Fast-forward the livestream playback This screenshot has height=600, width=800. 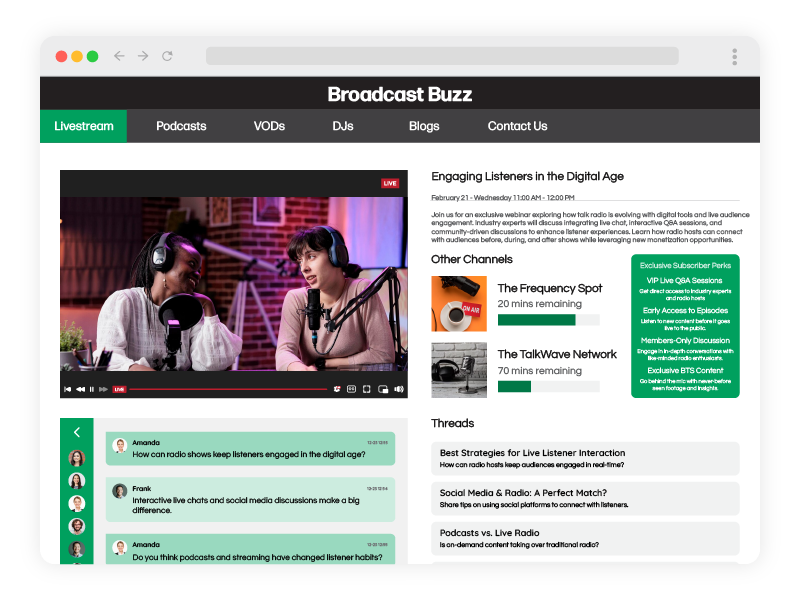pyautogui.click(x=103, y=391)
